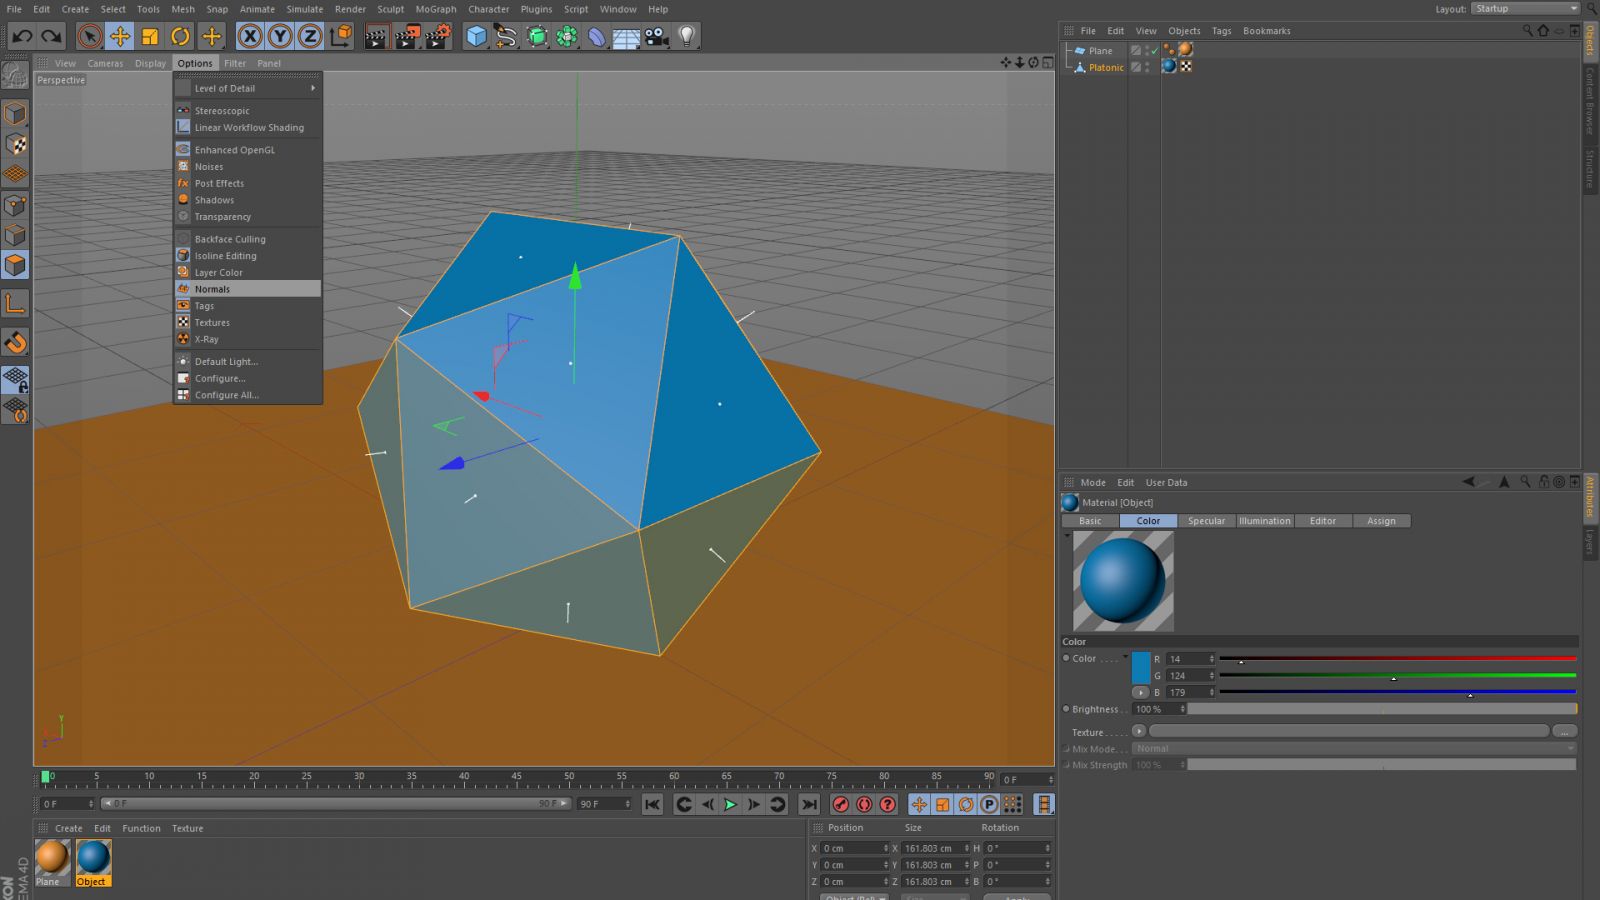The width and height of the screenshot is (1600, 900).
Task: Click the blue material color swatch
Action: click(1141, 667)
